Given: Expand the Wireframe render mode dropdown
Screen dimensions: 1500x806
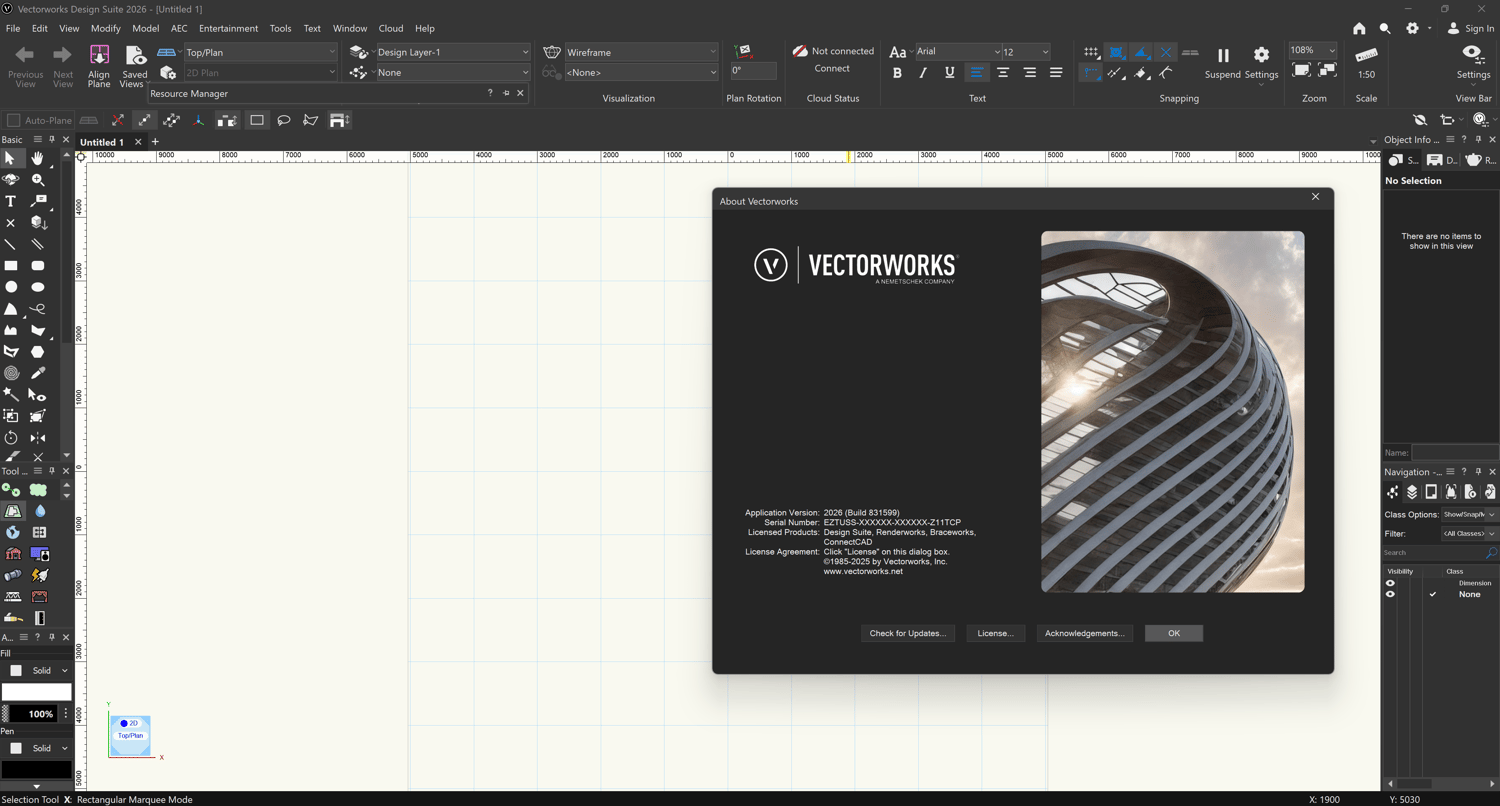Looking at the screenshot, I should pyautogui.click(x=640, y=52).
